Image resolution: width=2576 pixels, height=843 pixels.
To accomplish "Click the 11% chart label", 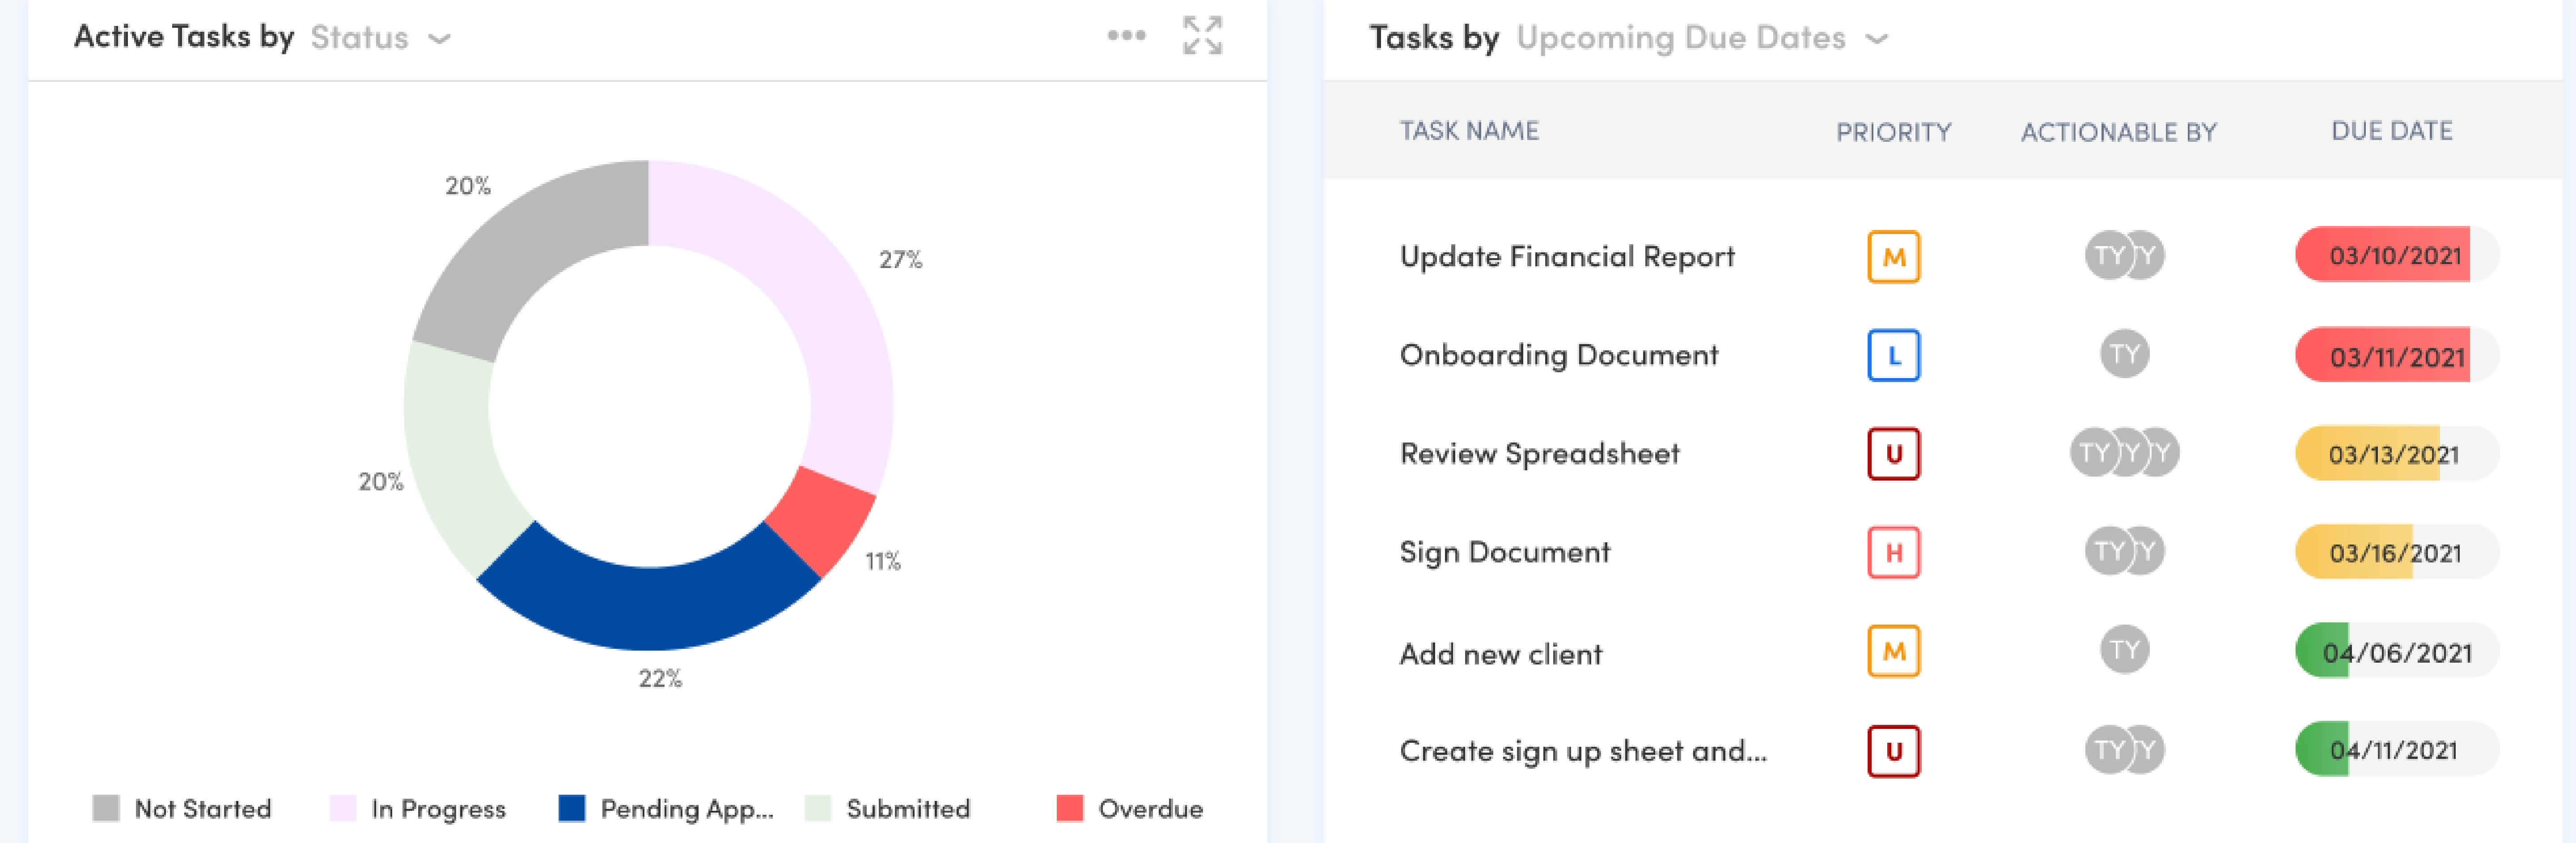I will pyautogui.click(x=883, y=562).
